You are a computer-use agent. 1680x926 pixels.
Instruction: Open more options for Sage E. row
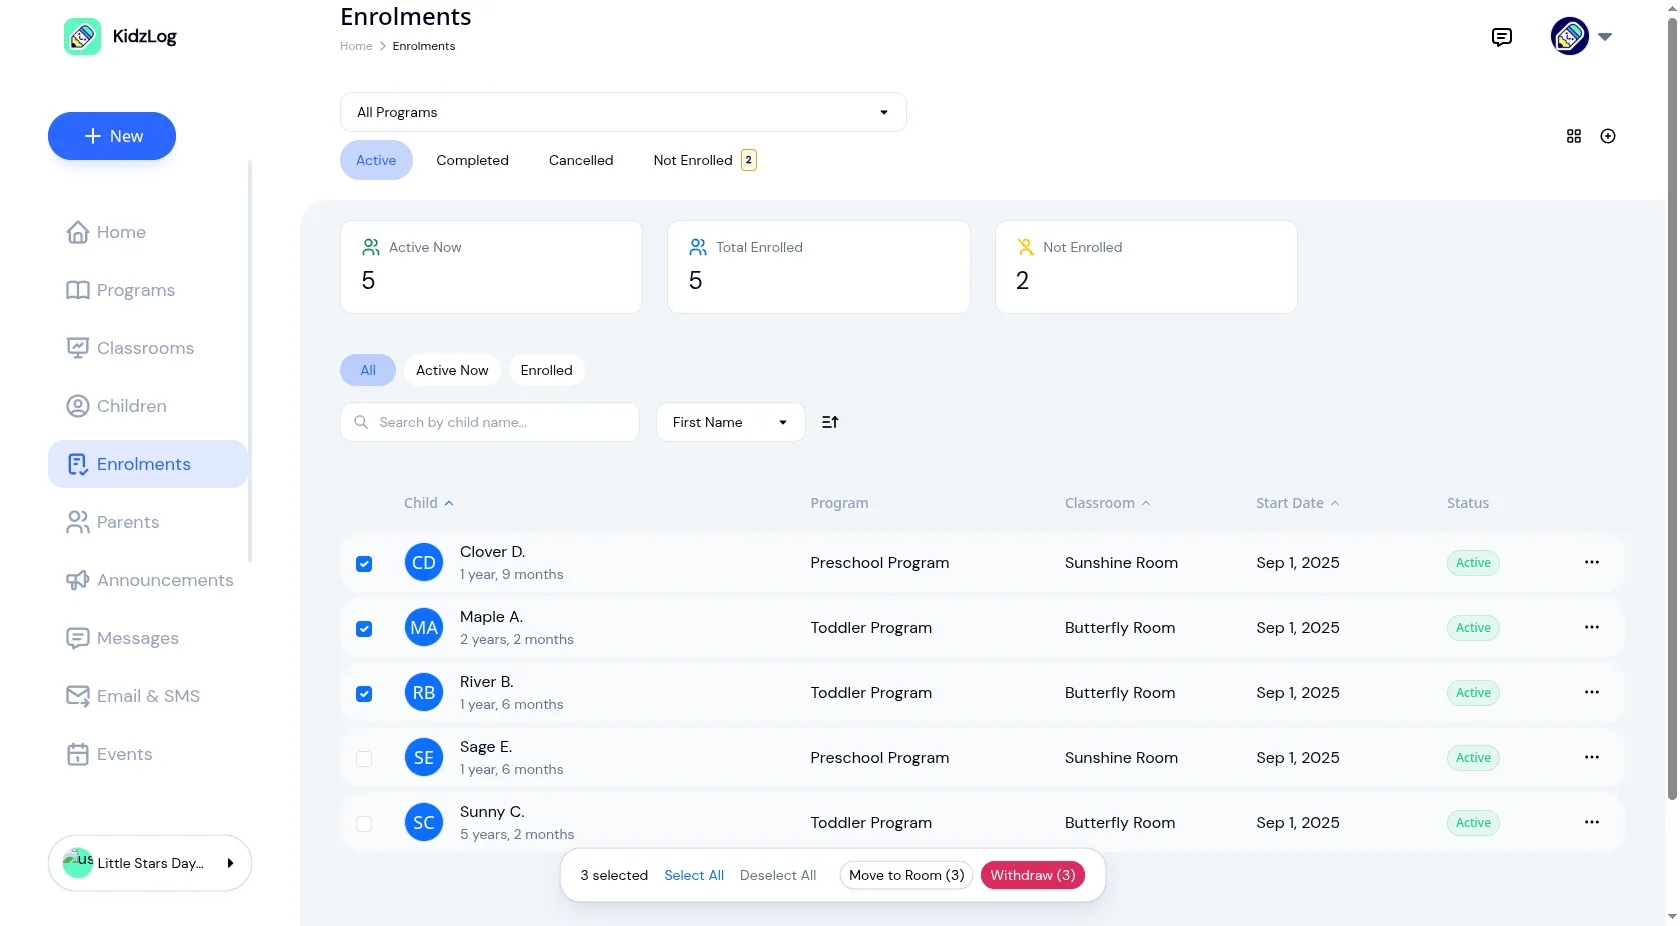[1592, 757]
